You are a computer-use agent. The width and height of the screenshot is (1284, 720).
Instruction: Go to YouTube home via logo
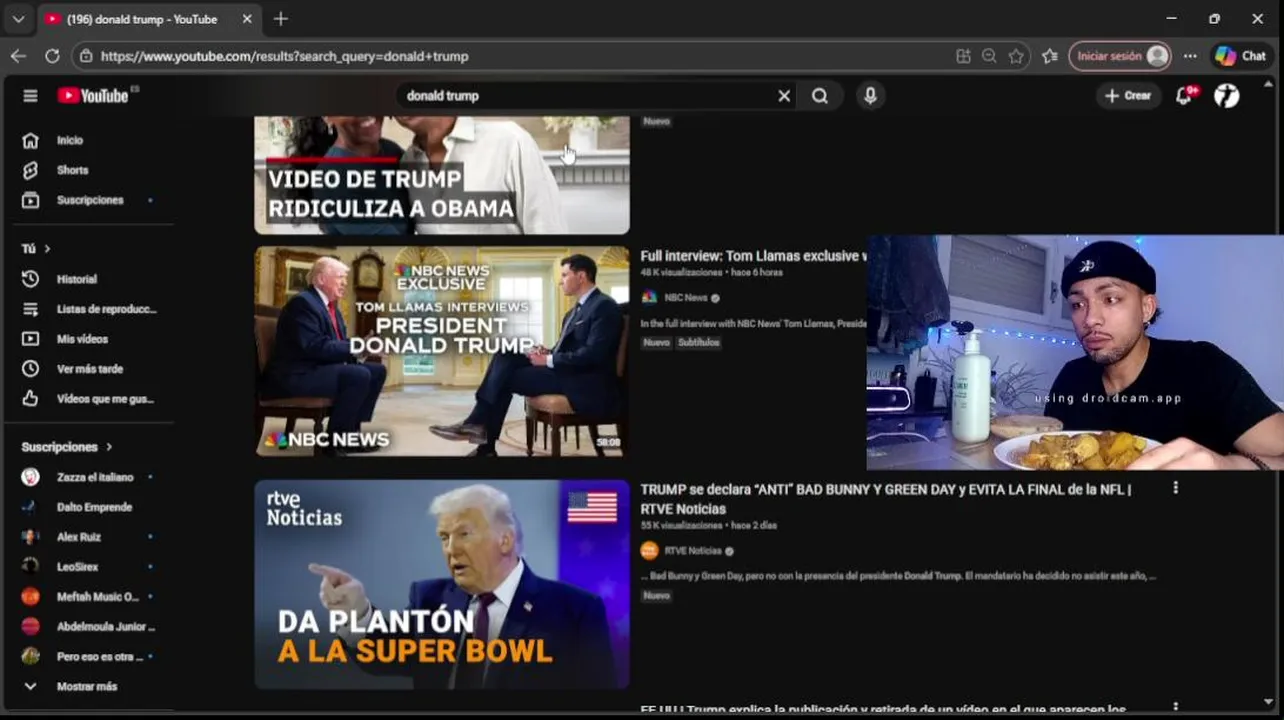(x=93, y=96)
